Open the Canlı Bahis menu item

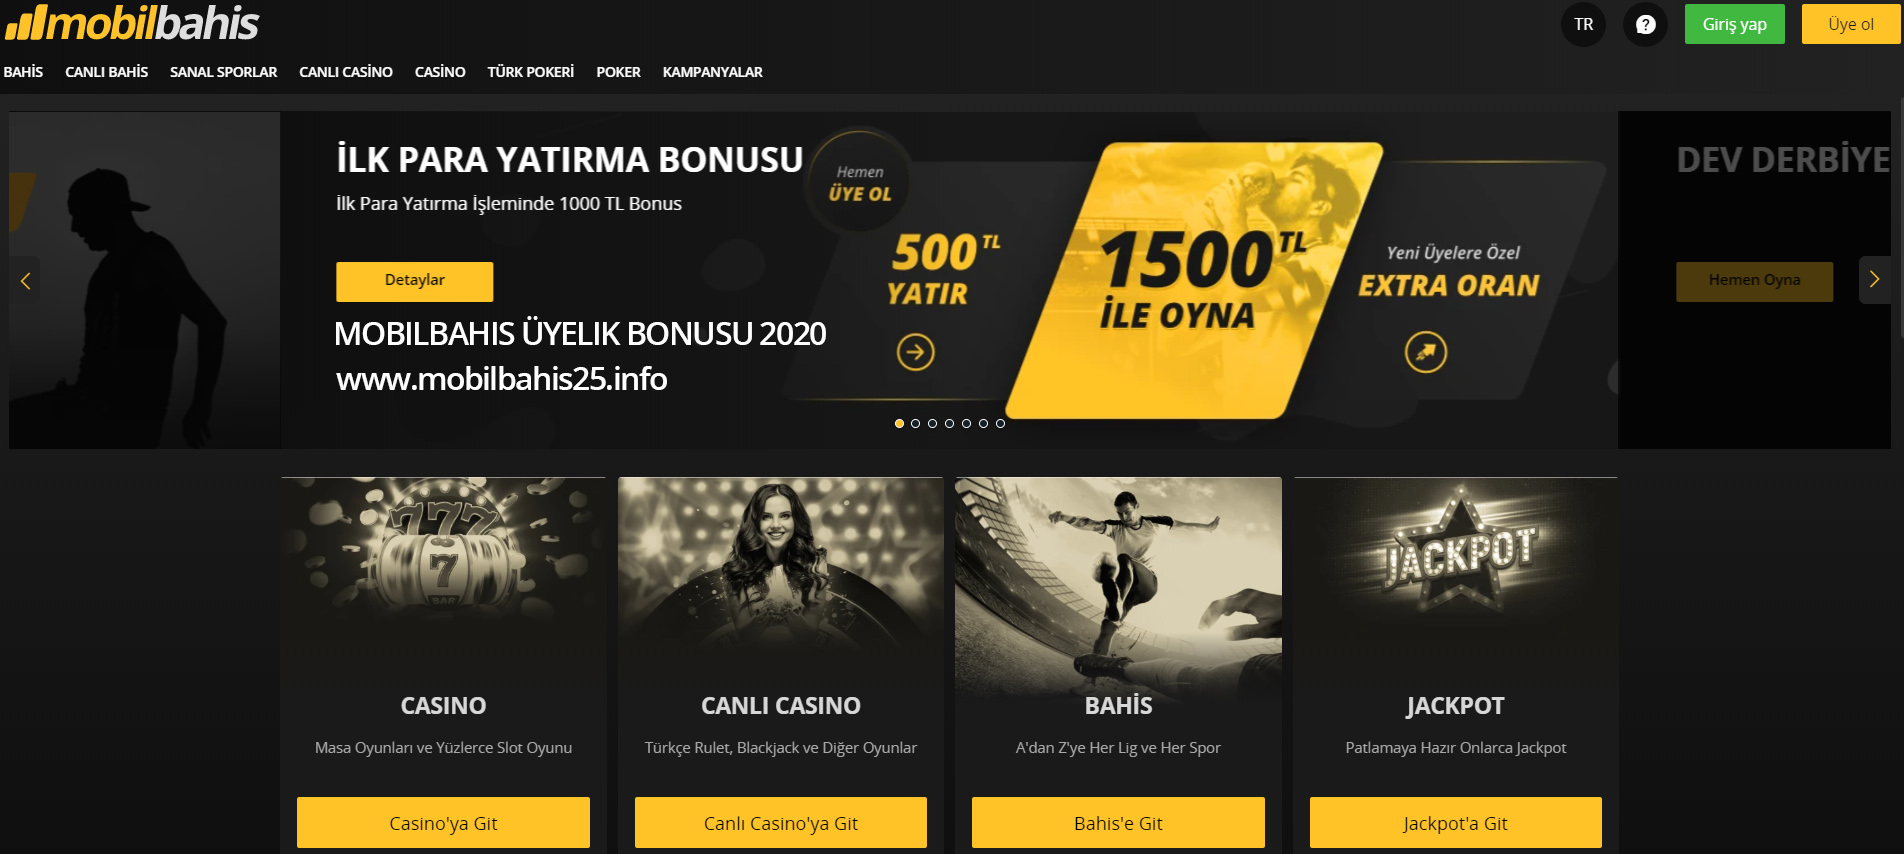106,72
